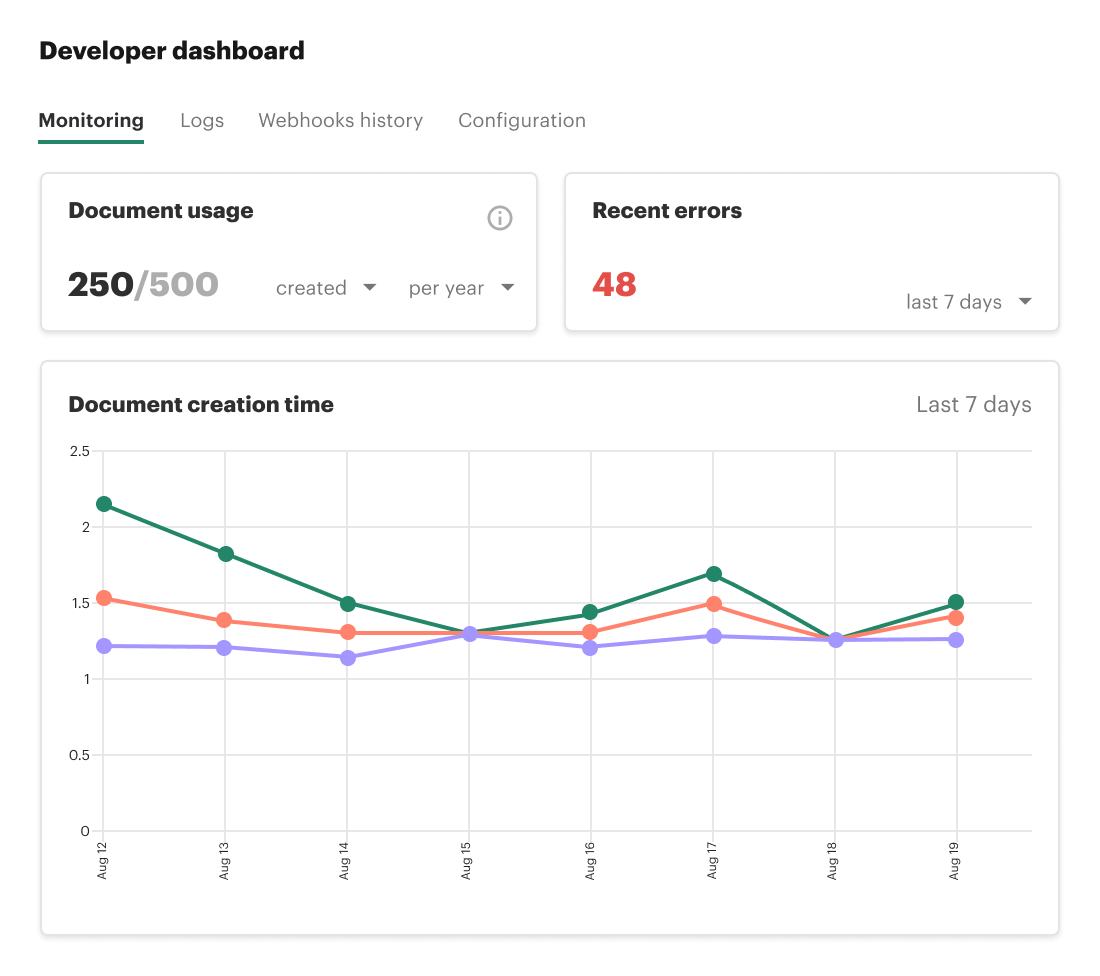The image size is (1100, 976).
Task: Select the Configuration tab
Action: [521, 120]
